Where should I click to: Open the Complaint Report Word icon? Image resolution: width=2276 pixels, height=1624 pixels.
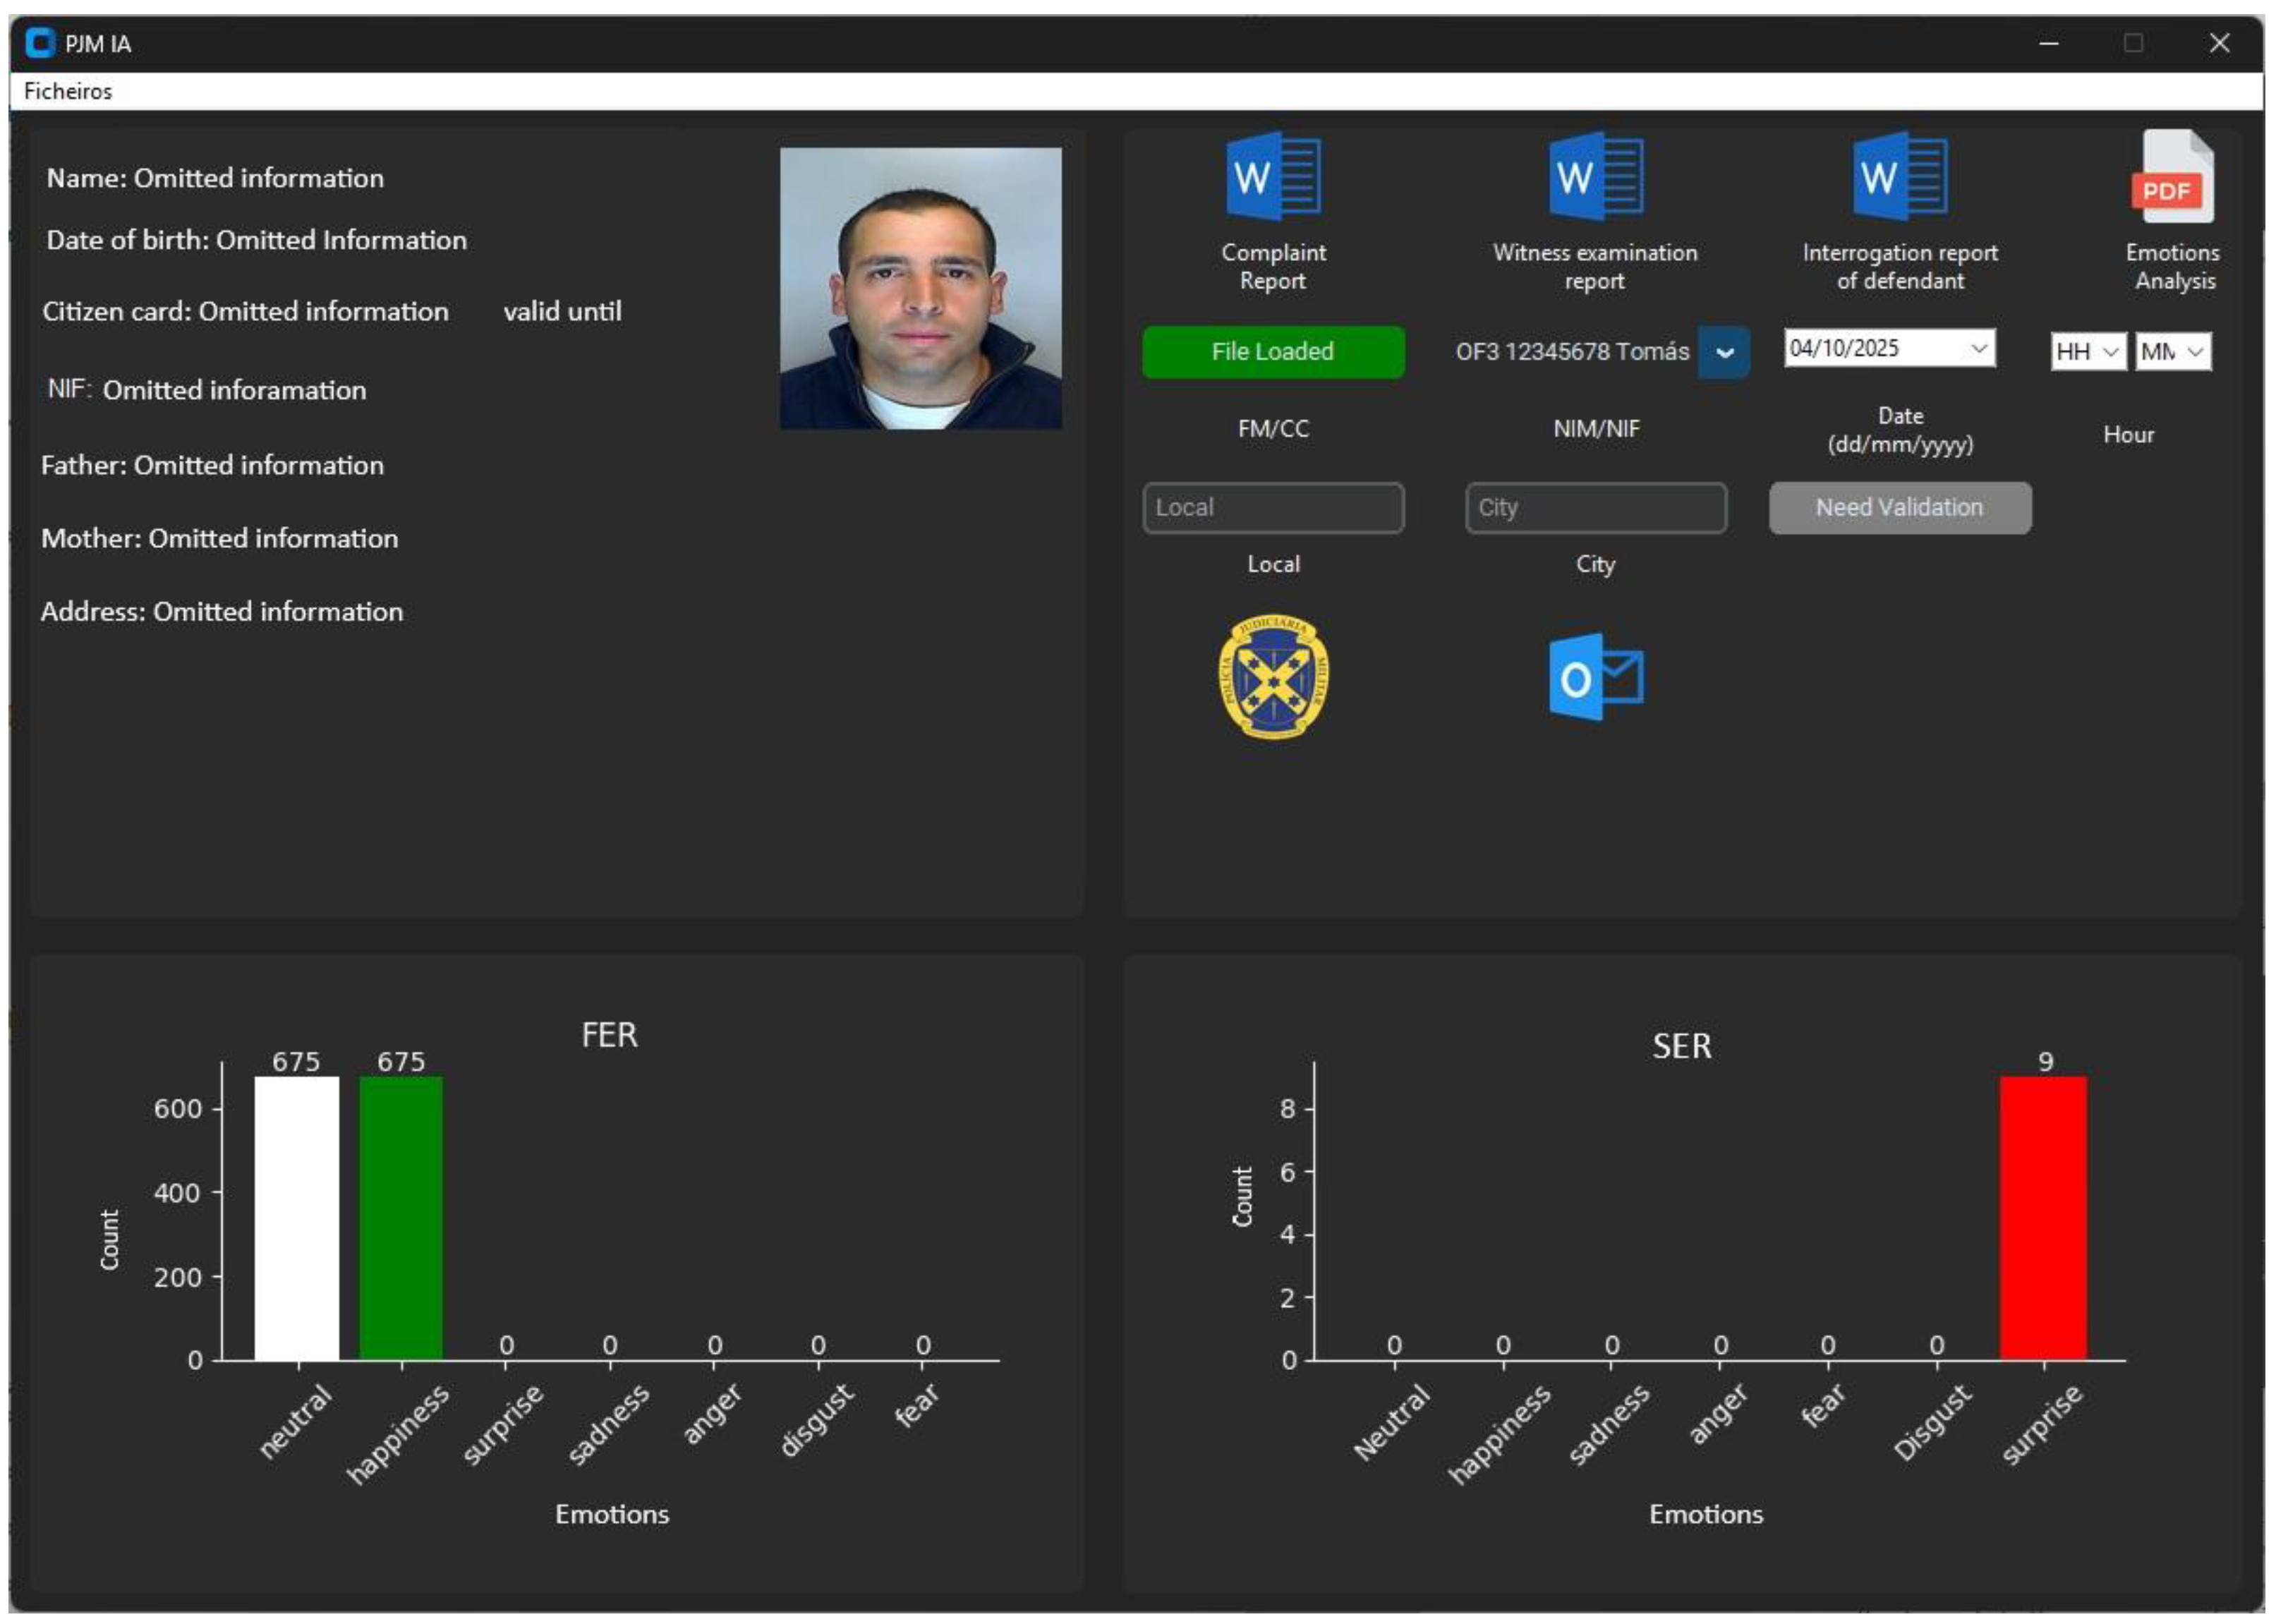[1273, 177]
